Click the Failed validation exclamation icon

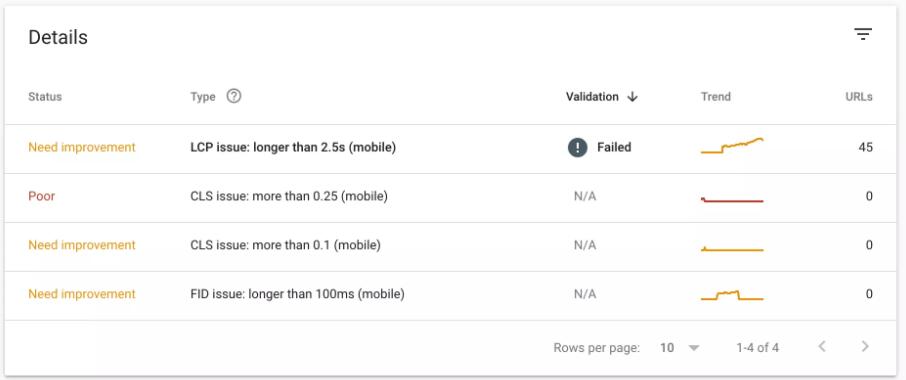[x=577, y=147]
